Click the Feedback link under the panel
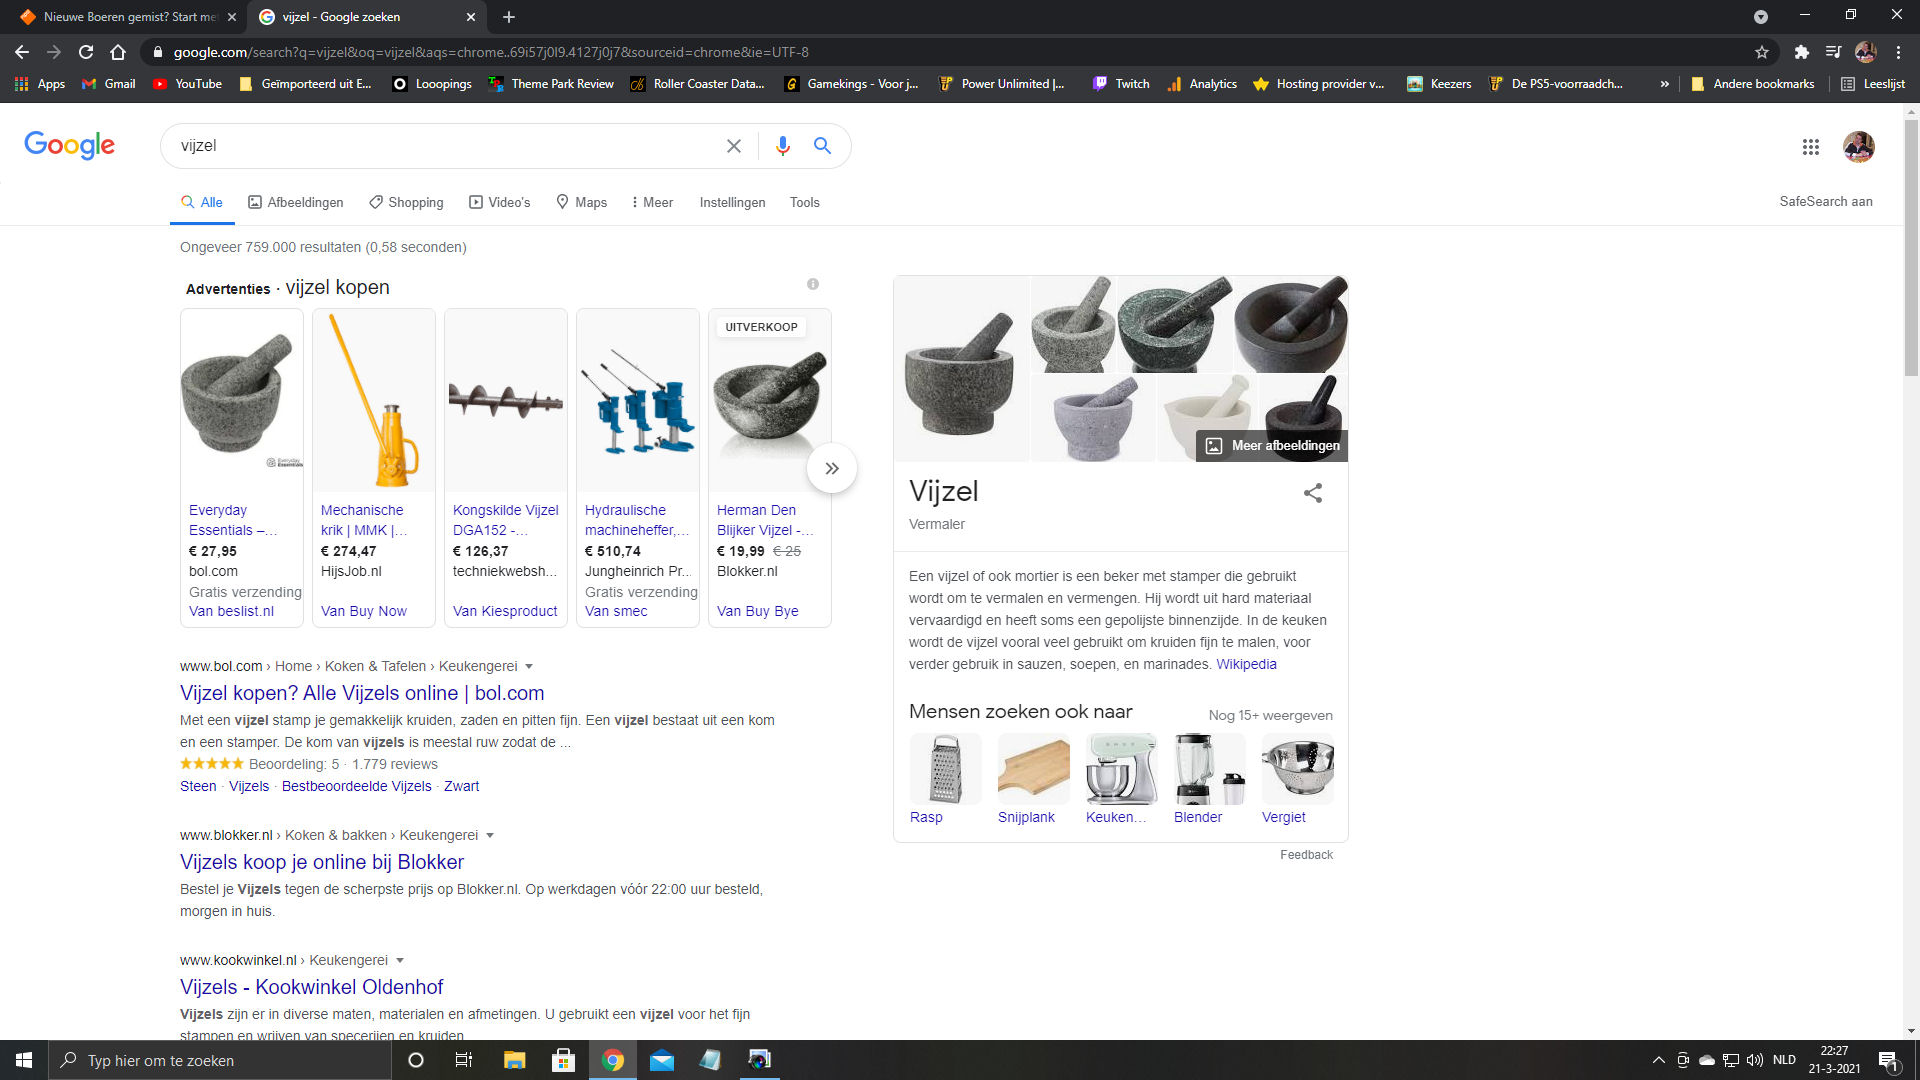This screenshot has height=1080, width=1920. (x=1306, y=855)
